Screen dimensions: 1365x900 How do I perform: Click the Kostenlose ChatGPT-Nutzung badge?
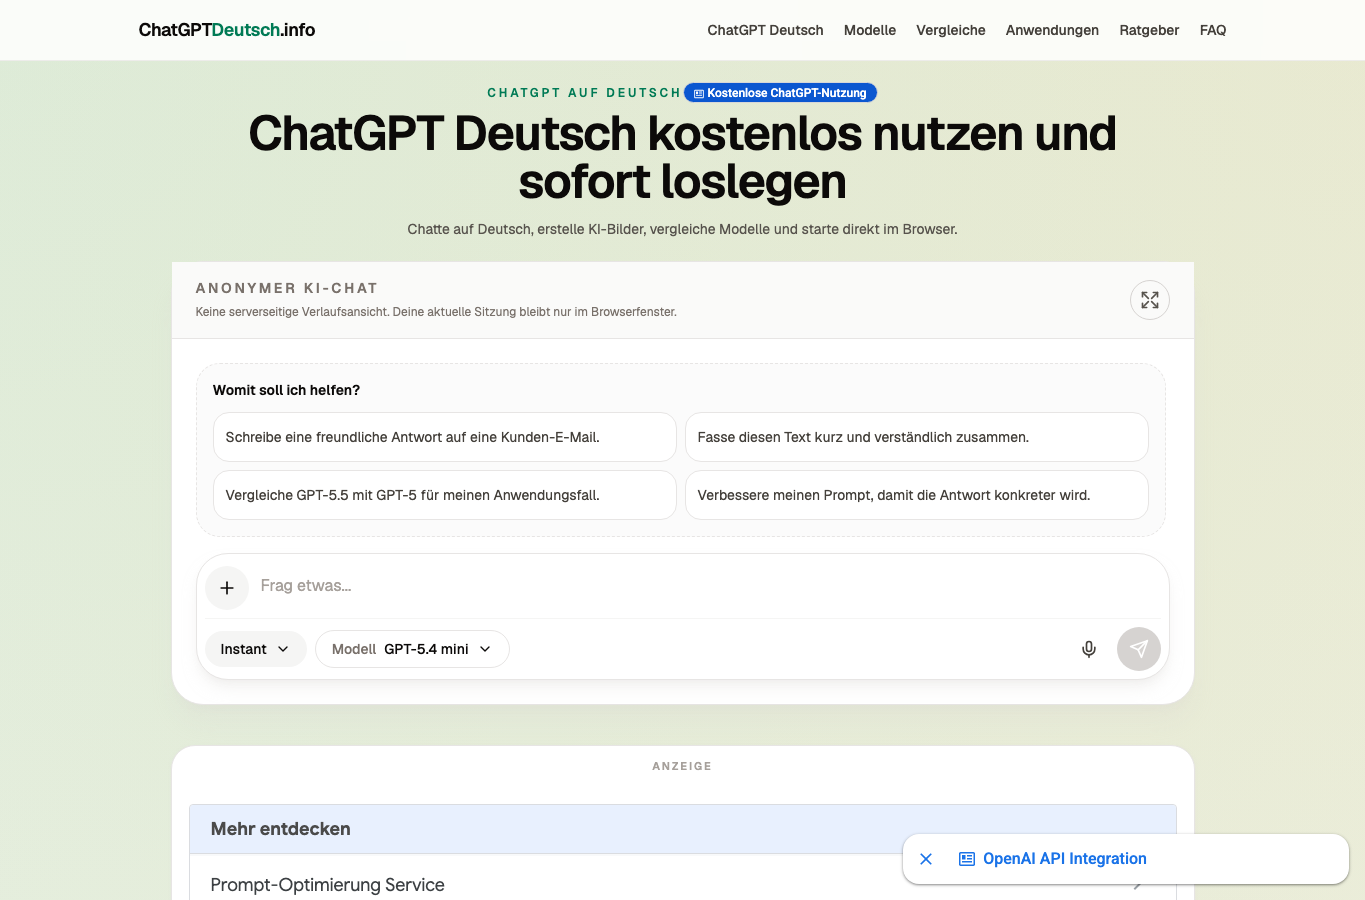pos(781,93)
